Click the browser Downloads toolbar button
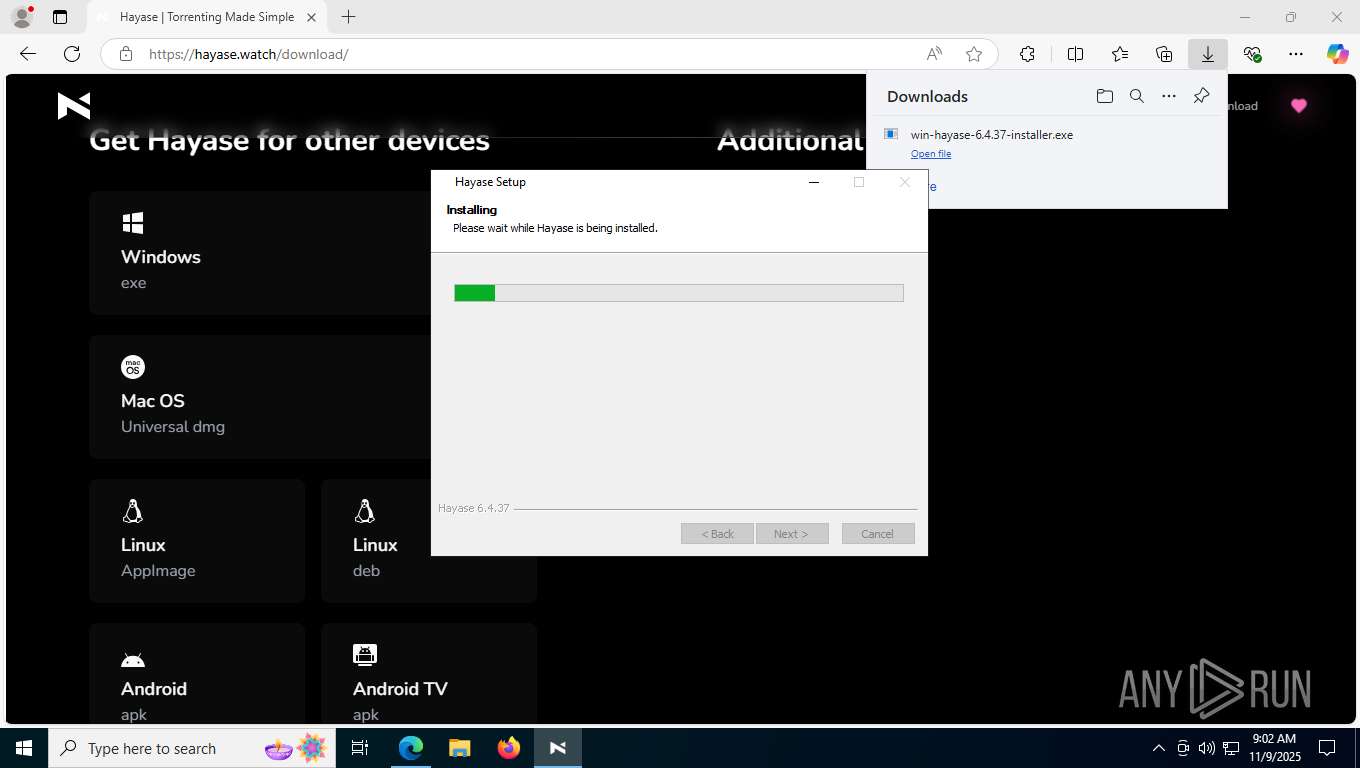Viewport: 1360px width, 768px height. click(x=1207, y=54)
